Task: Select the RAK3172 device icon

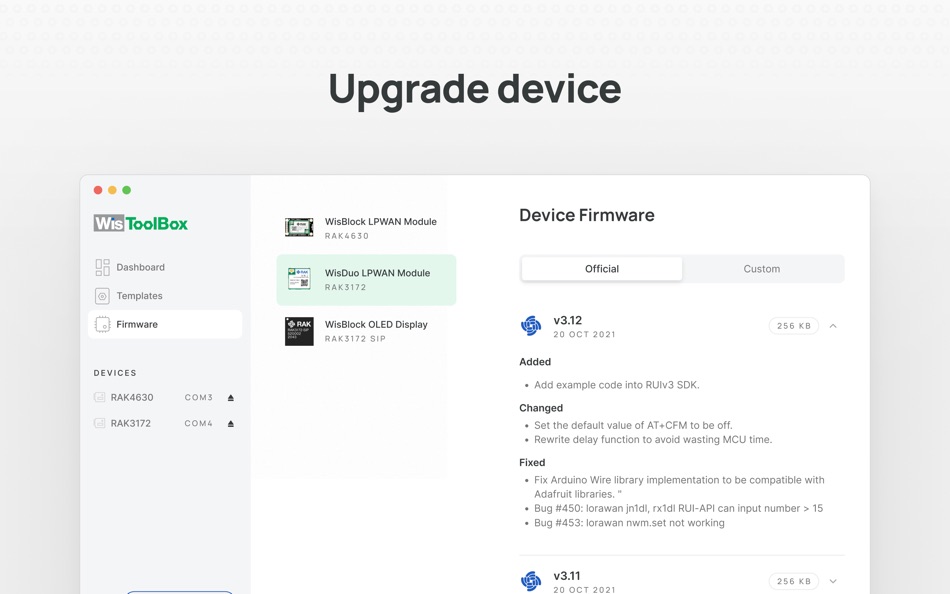Action: 99,423
